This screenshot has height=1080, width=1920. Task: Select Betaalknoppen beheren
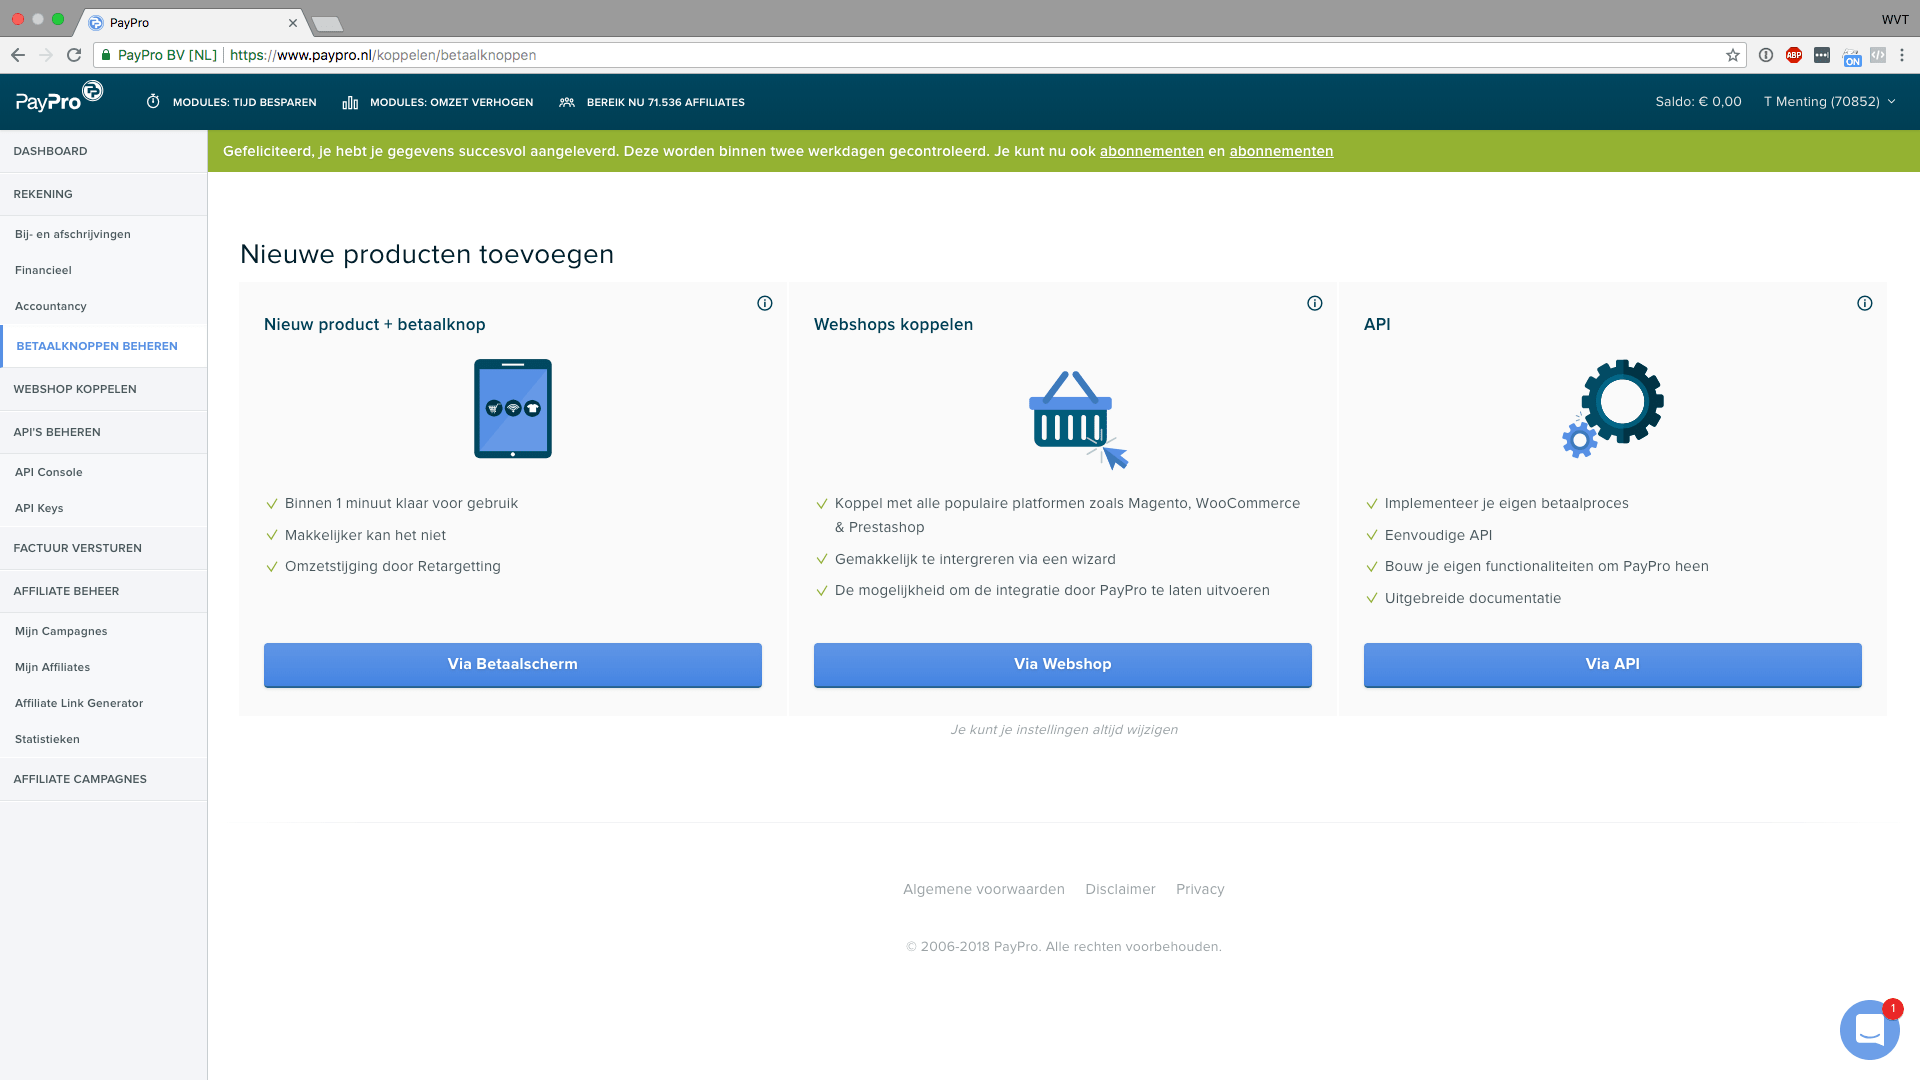pos(104,346)
